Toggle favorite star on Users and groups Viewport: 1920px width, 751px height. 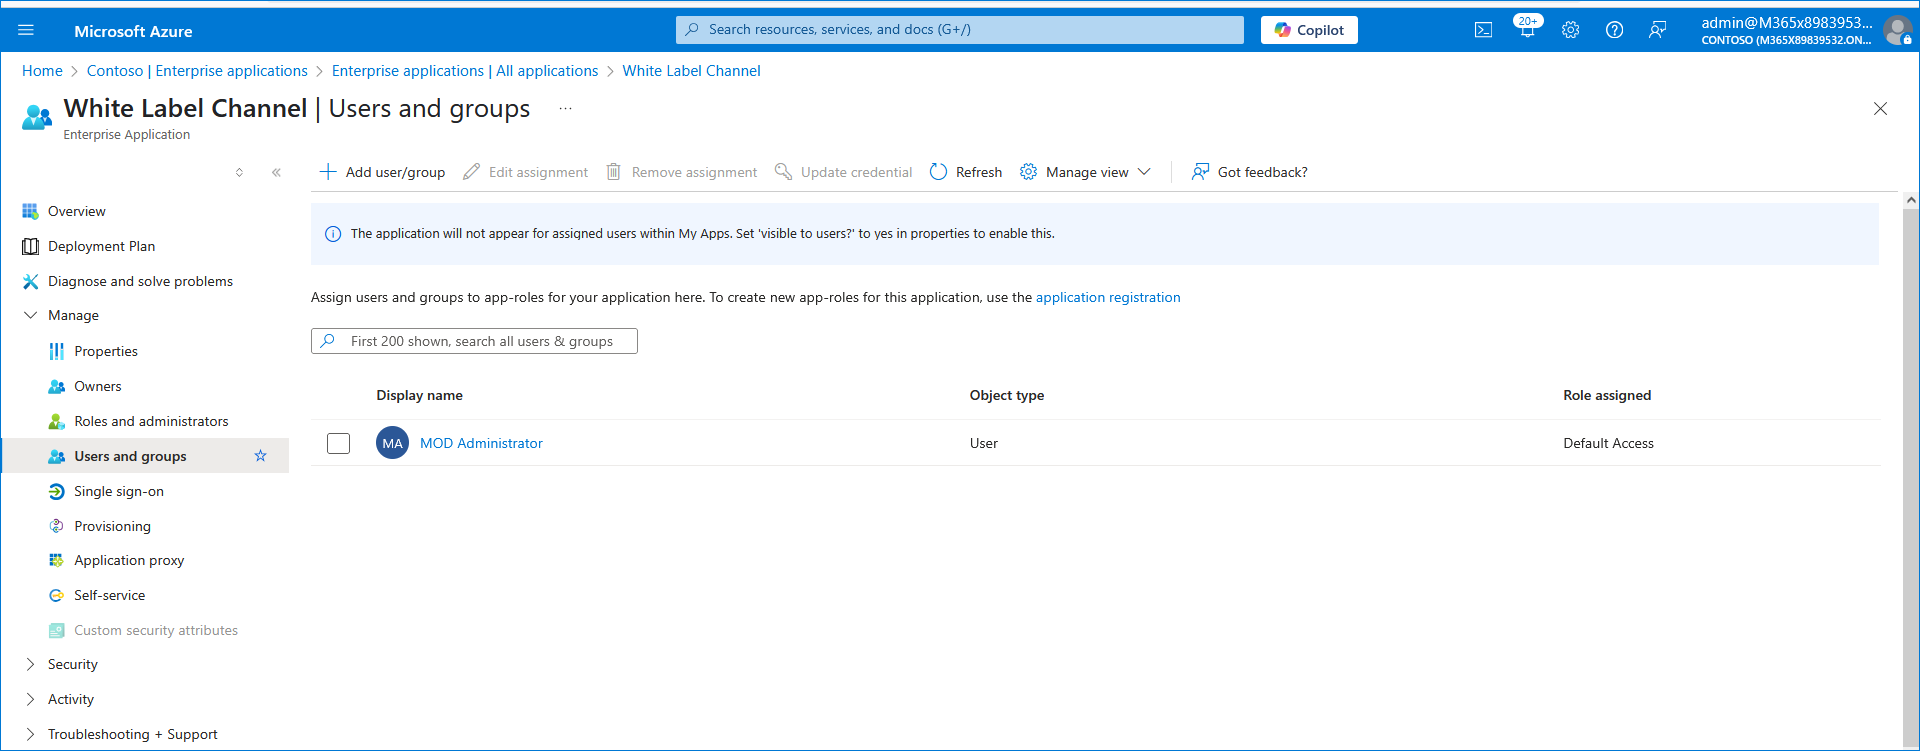pos(261,456)
